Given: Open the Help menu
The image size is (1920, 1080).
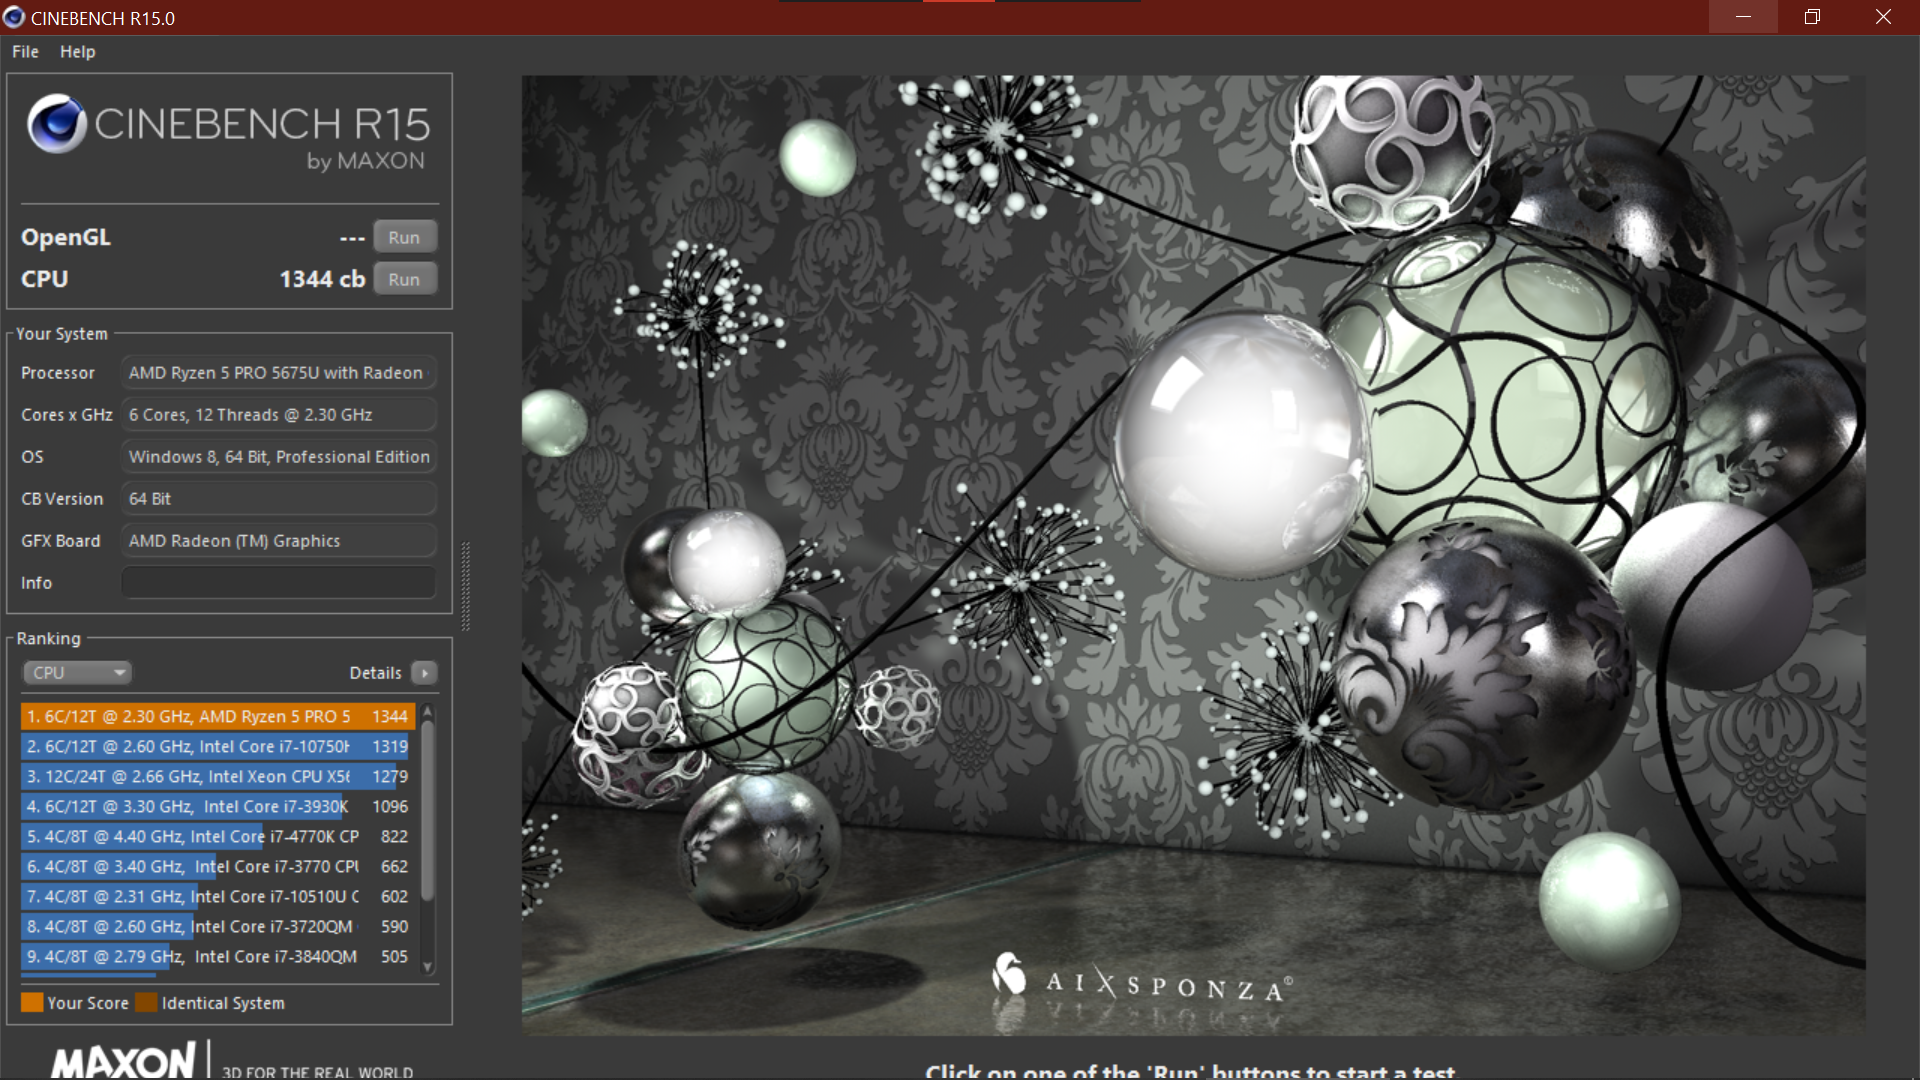Looking at the screenshot, I should 77,52.
